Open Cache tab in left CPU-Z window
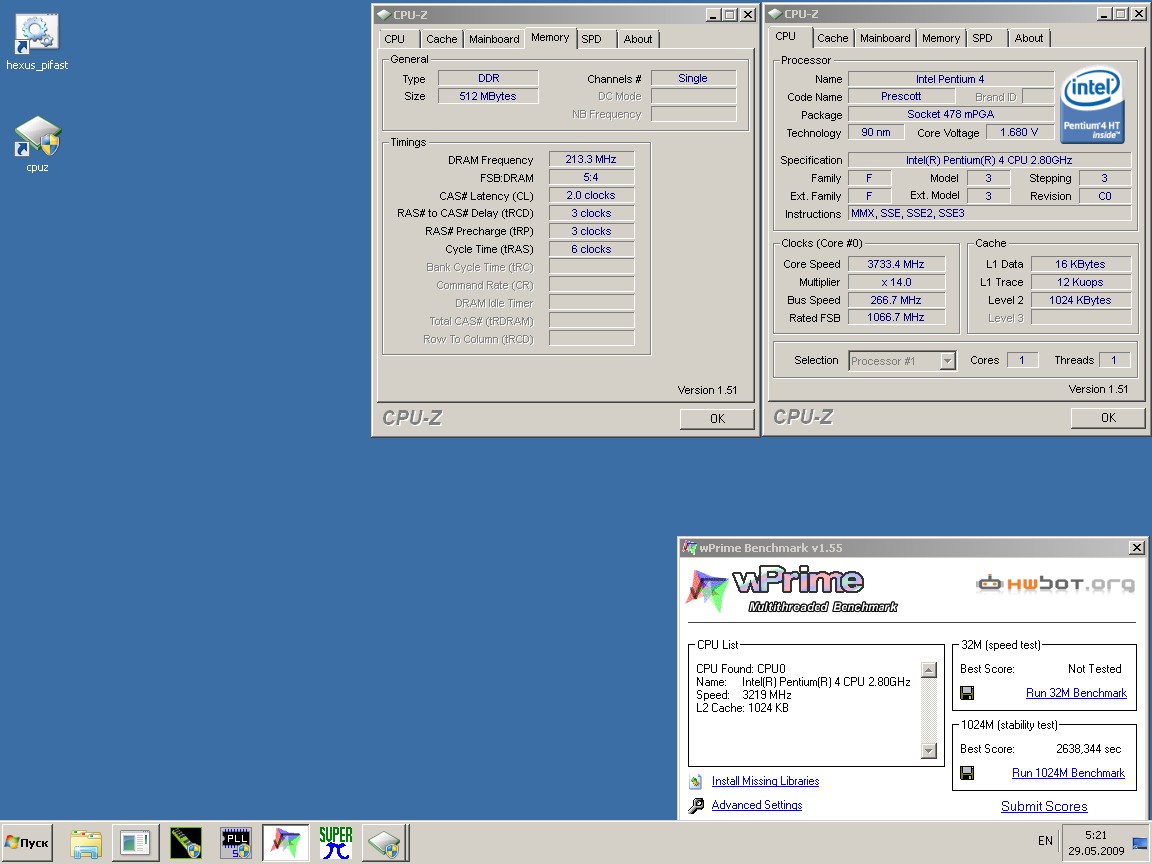This screenshot has height=864, width=1152. tap(442, 39)
